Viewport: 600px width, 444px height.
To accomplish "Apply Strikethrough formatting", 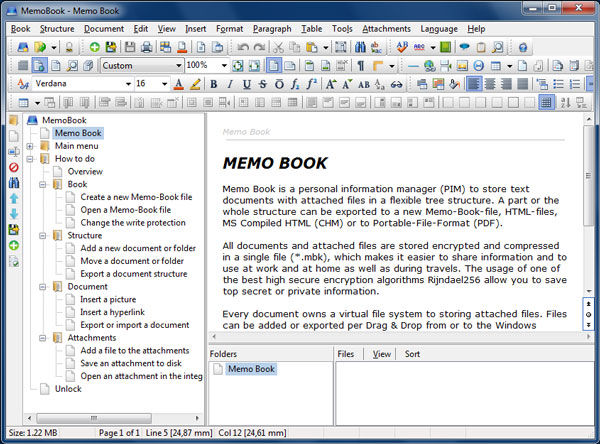I will [x=263, y=84].
